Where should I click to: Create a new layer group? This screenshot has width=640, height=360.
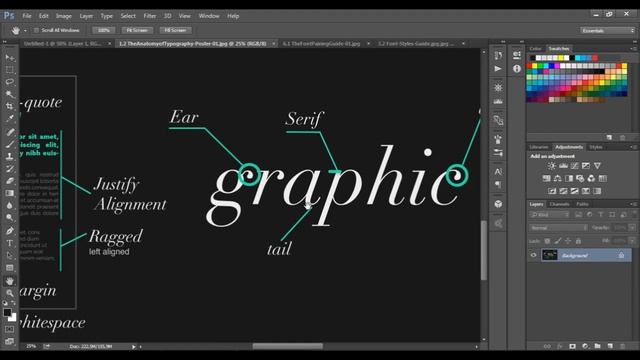[x=598, y=346]
